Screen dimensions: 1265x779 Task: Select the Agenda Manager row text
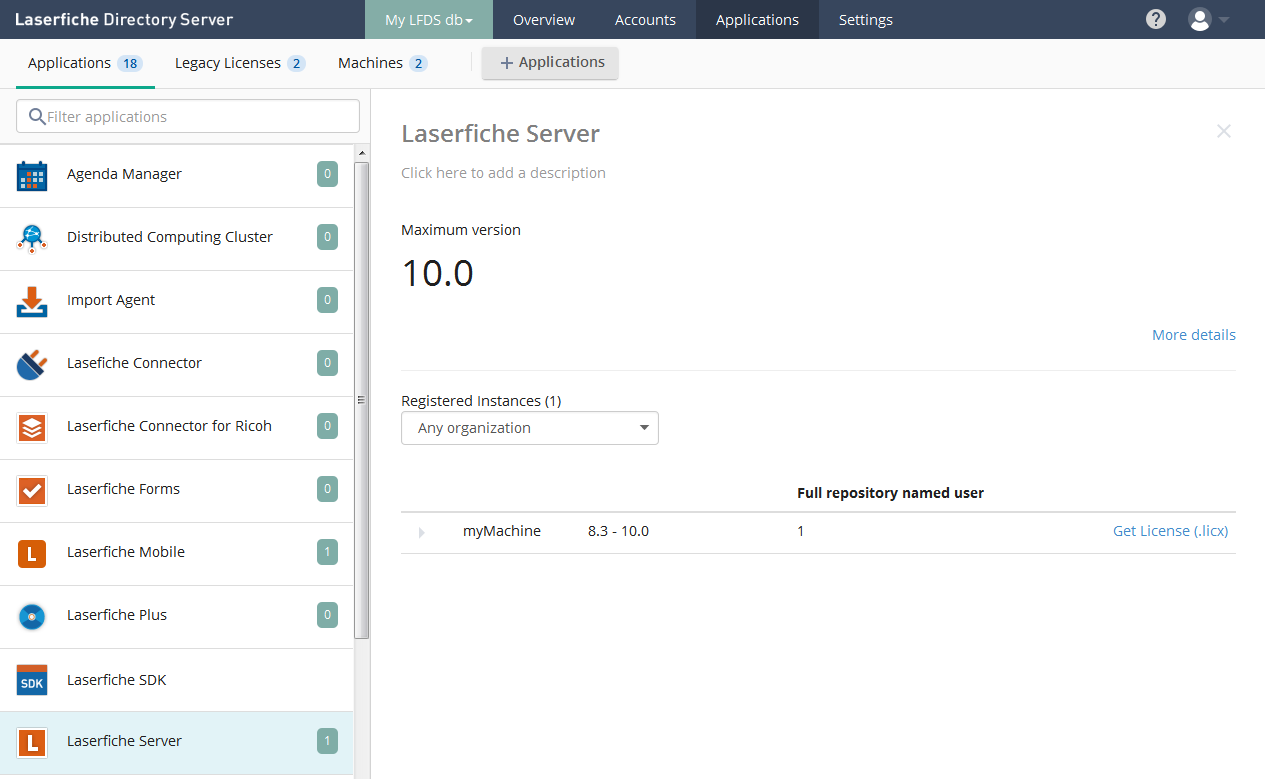[x=124, y=174]
